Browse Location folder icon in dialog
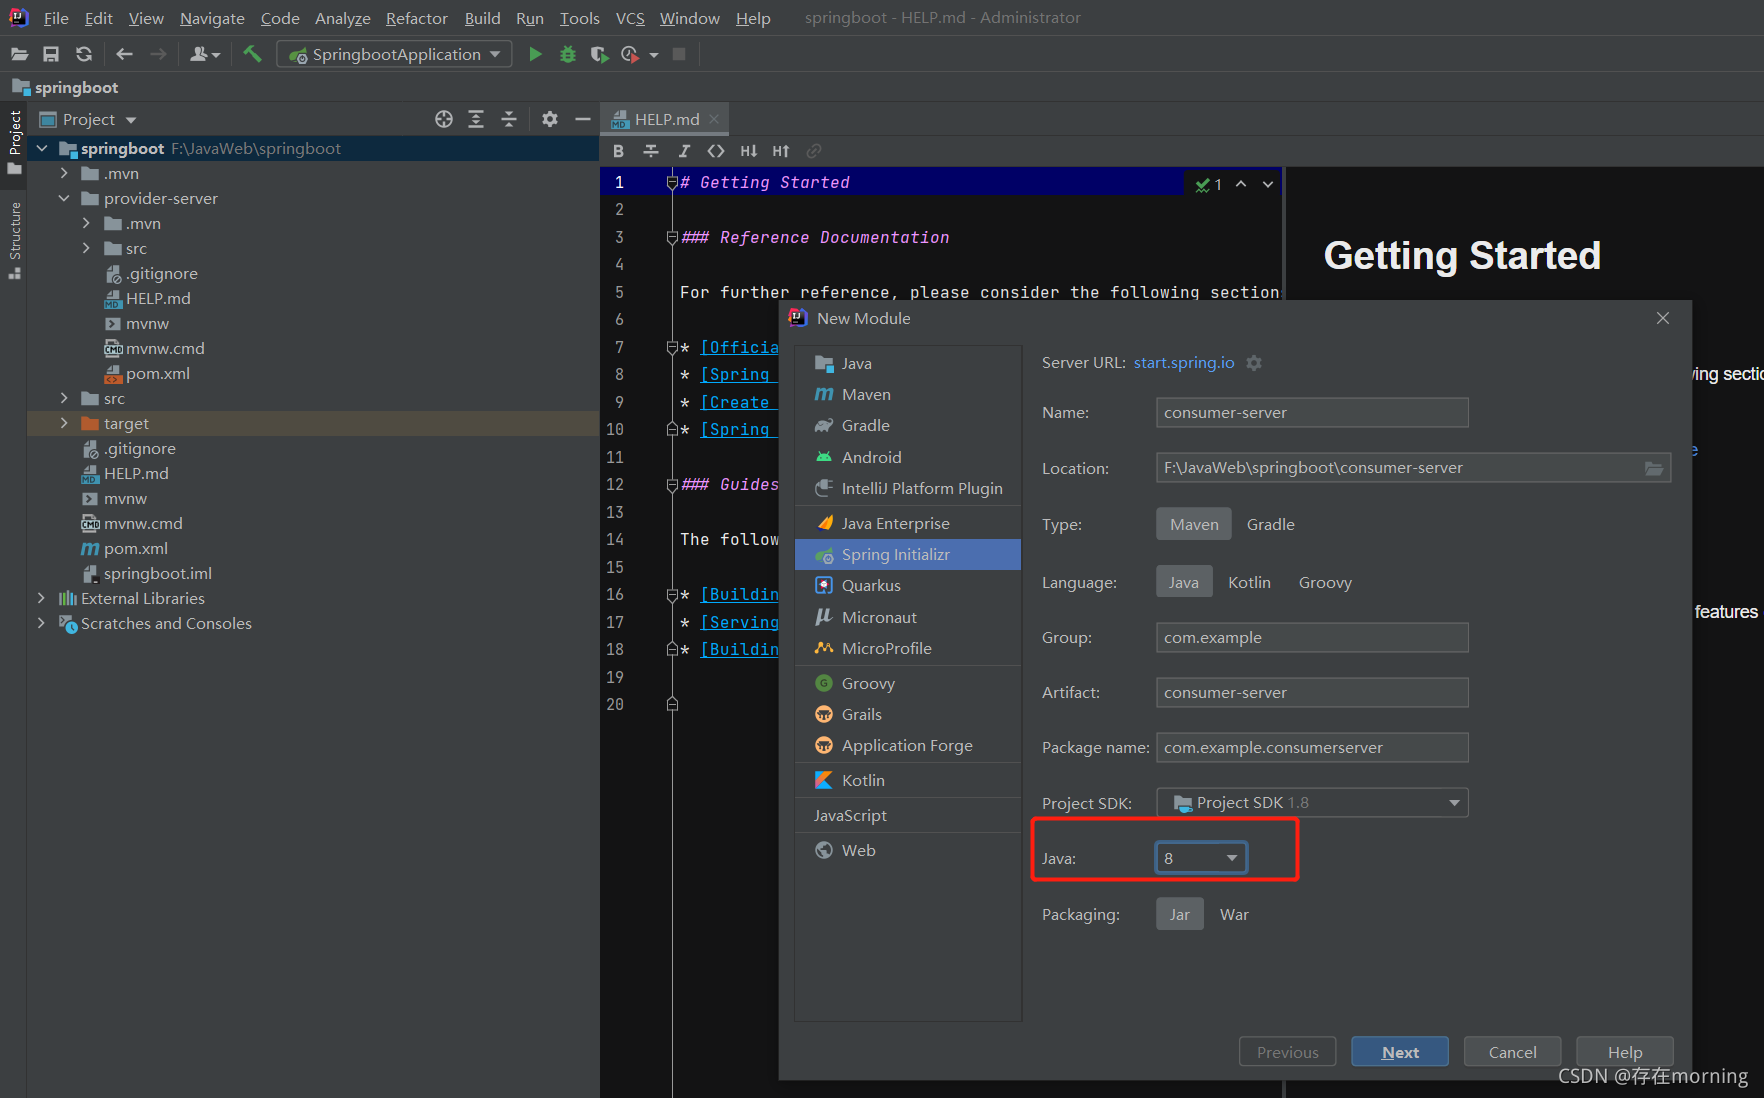The image size is (1764, 1098). [x=1654, y=468]
